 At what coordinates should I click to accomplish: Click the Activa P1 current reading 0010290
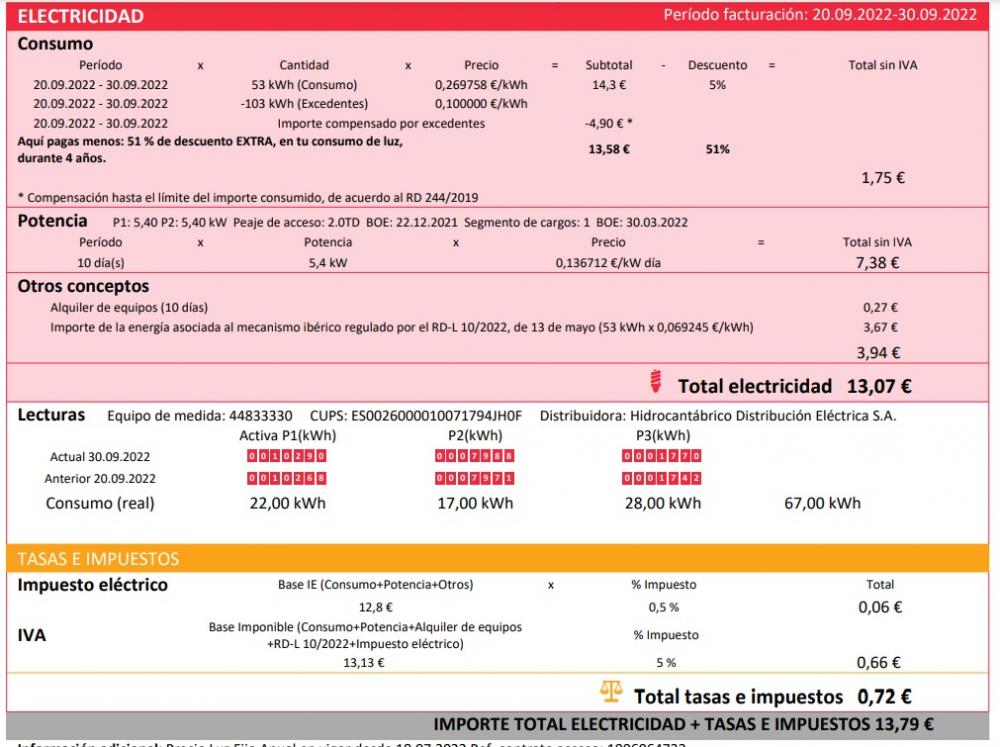click(287, 456)
